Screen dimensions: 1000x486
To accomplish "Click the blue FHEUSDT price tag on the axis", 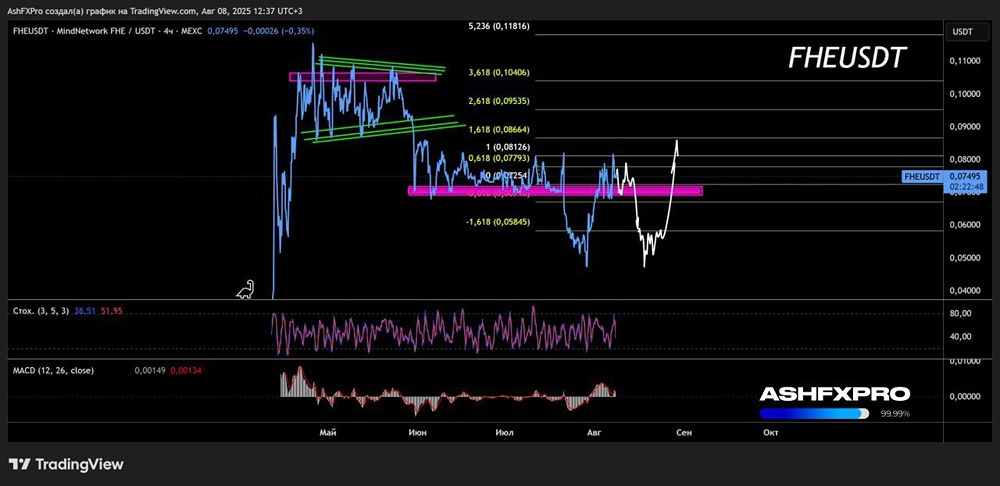I will 922,177.
